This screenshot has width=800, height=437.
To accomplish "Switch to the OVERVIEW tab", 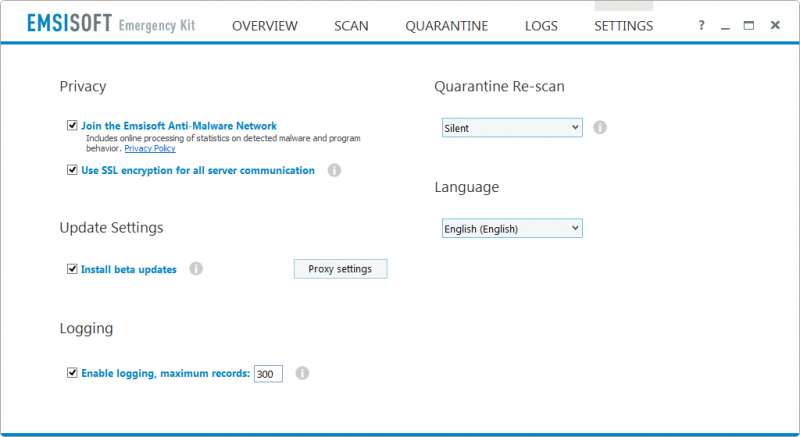I will point(265,26).
